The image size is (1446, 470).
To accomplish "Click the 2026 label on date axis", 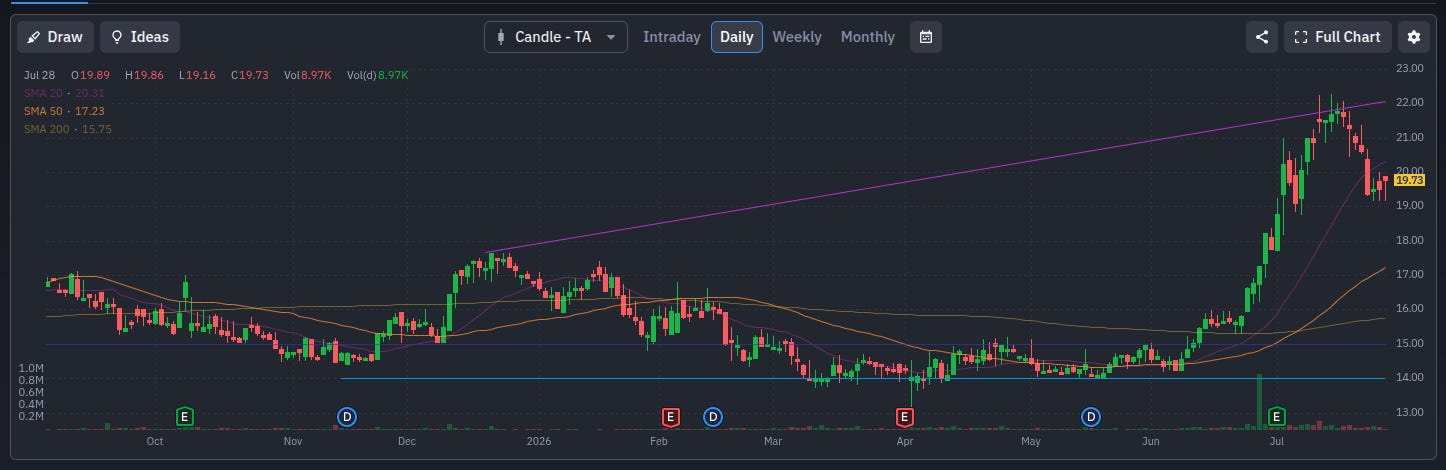I will coord(539,440).
